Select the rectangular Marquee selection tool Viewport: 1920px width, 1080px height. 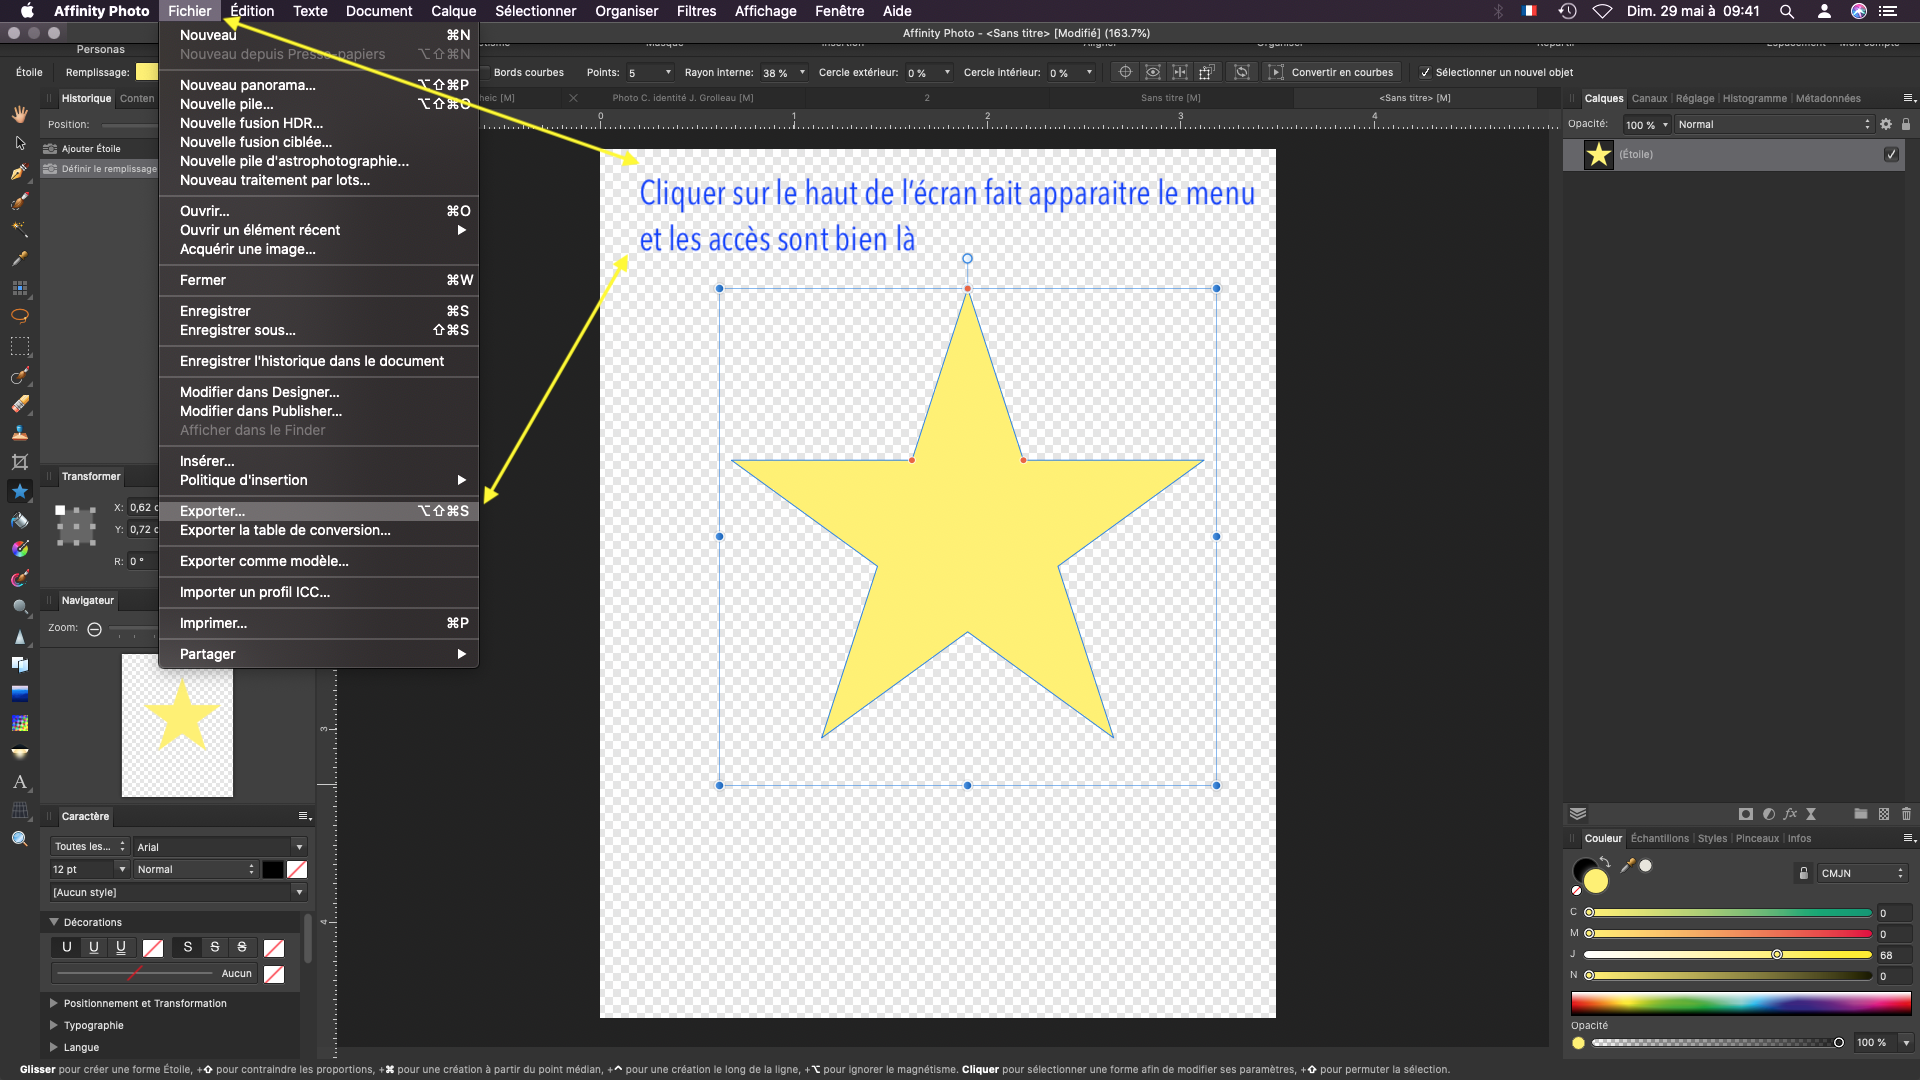click(x=19, y=346)
